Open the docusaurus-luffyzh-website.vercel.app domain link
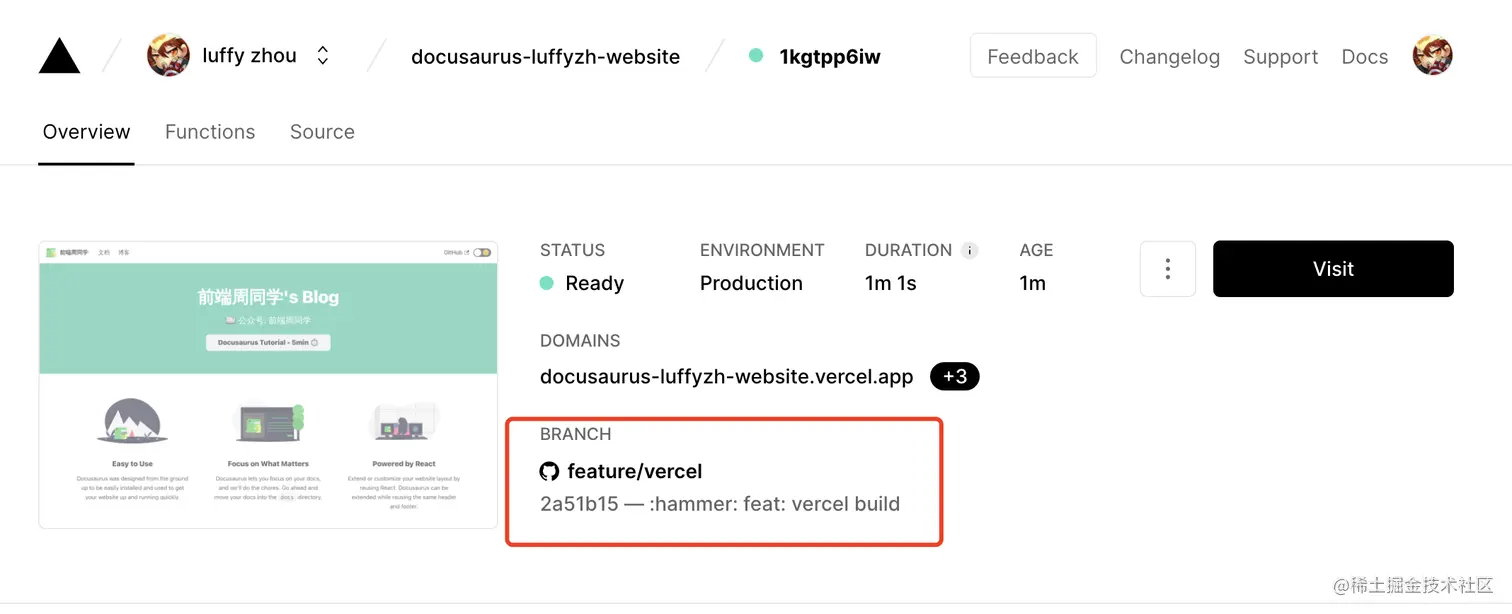This screenshot has width=1512, height=614. (x=726, y=377)
